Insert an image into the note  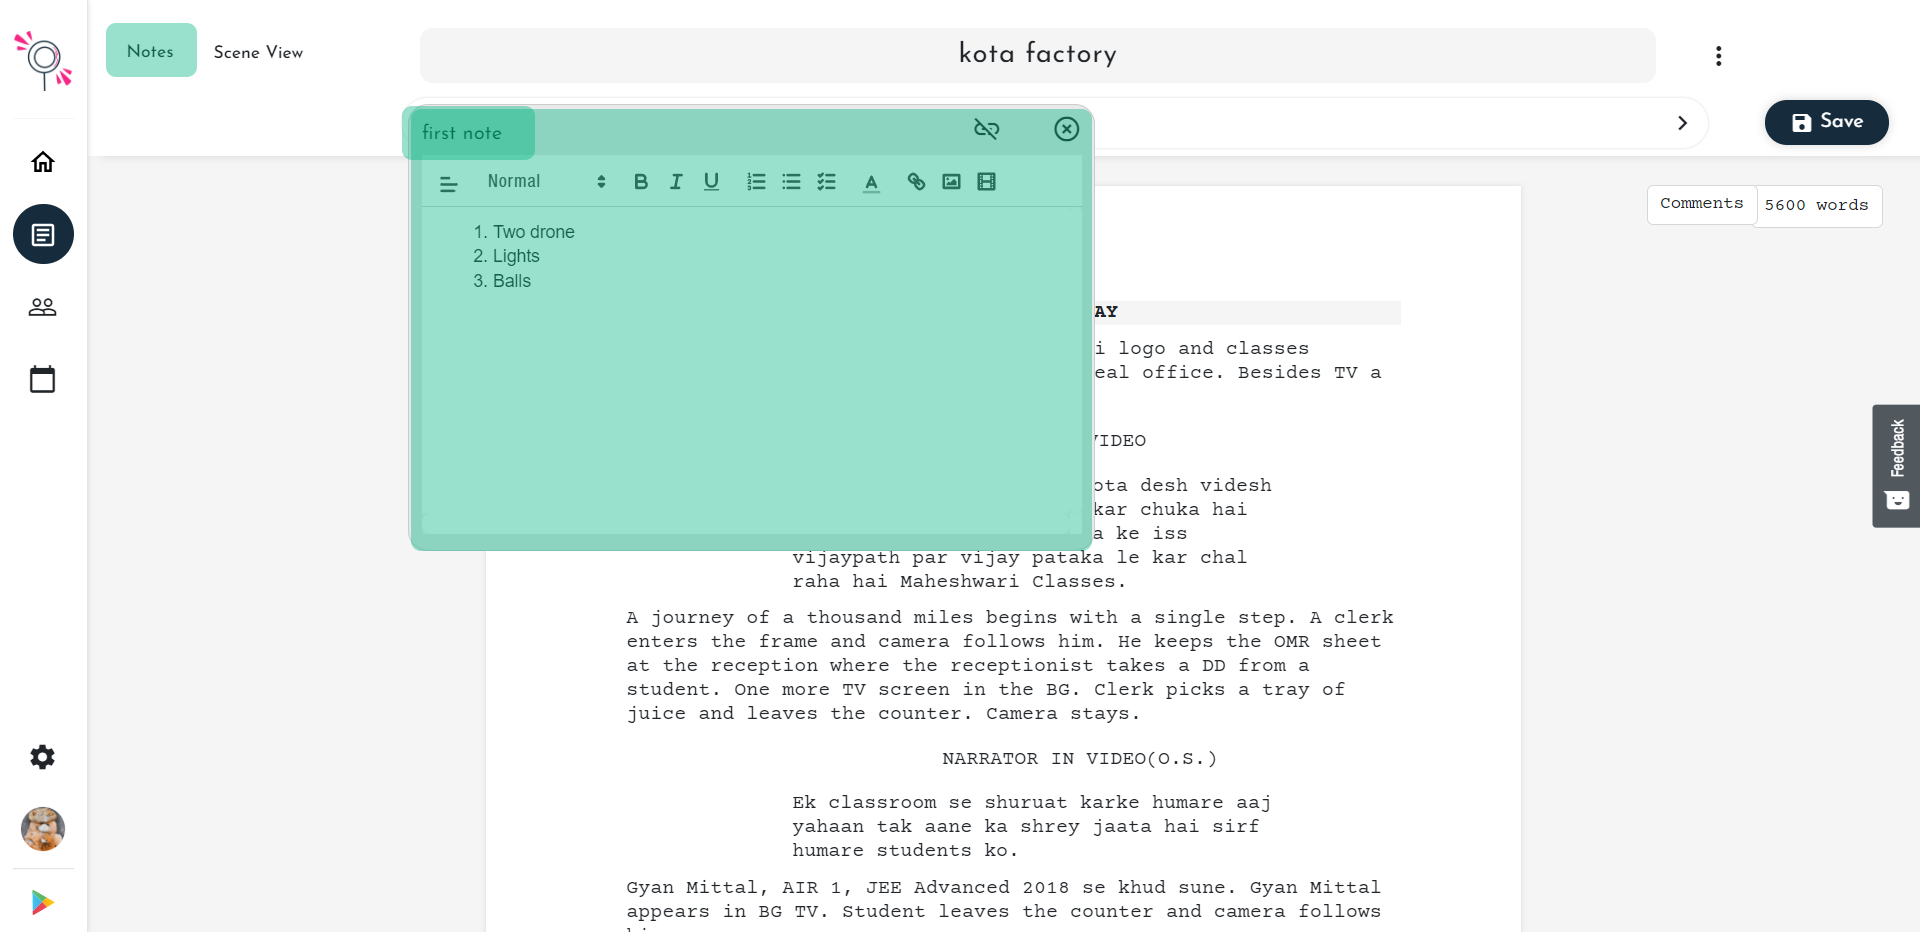[x=951, y=181]
